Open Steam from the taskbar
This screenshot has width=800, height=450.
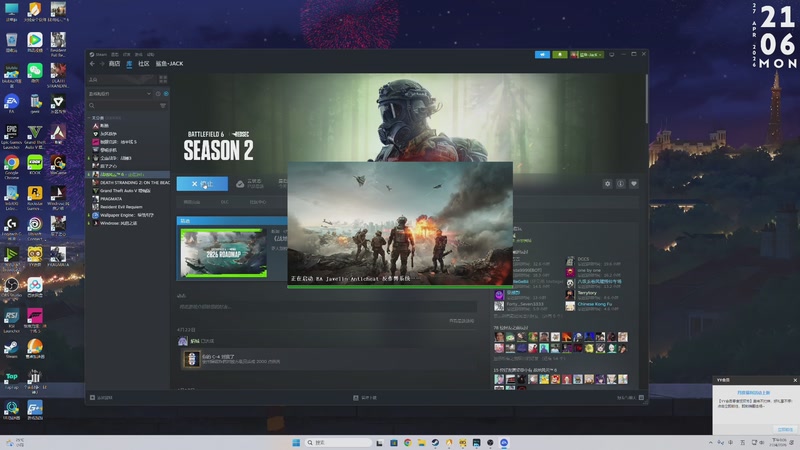(435, 442)
